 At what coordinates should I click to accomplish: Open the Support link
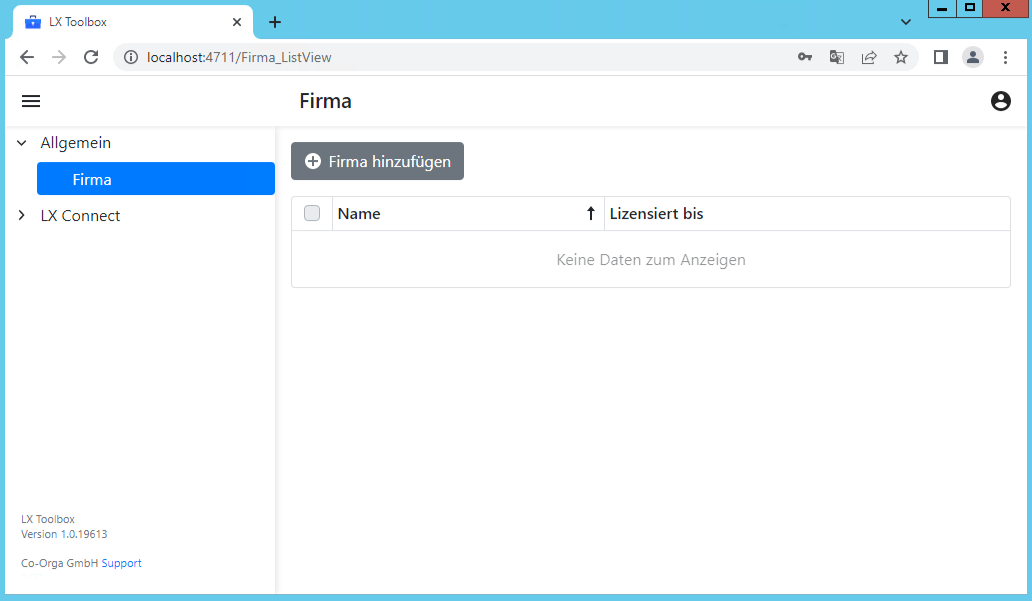(x=122, y=563)
